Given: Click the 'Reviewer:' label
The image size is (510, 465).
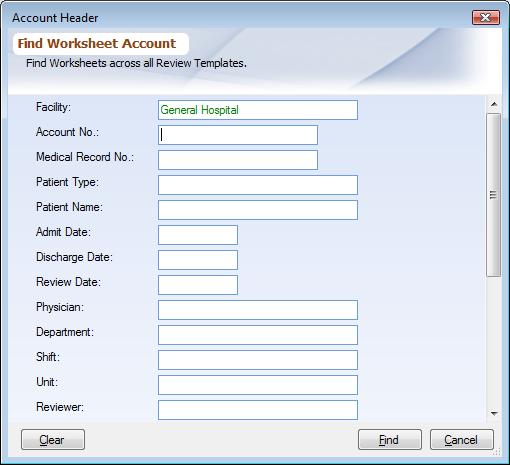Looking at the screenshot, I should point(60,407).
